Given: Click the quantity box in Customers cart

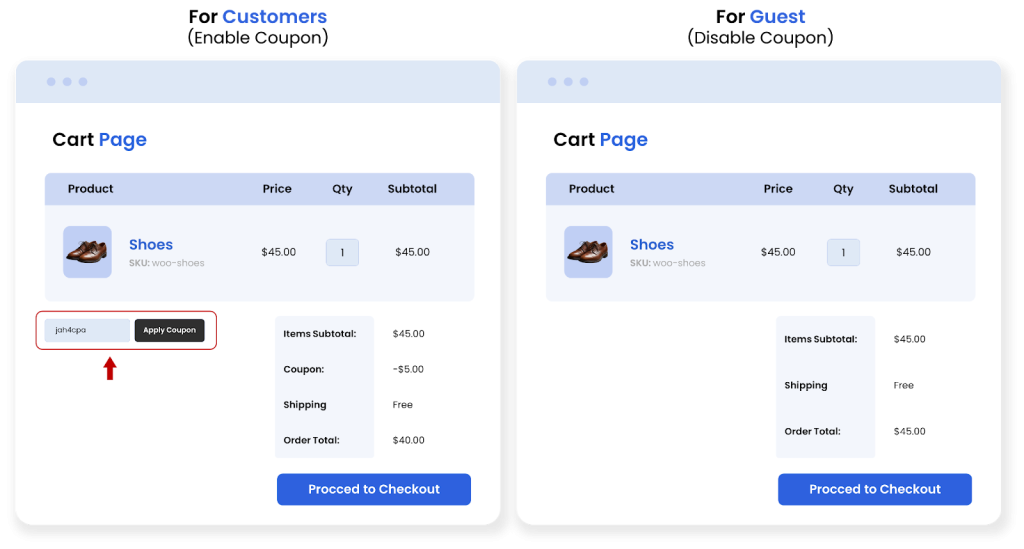Looking at the screenshot, I should (x=342, y=252).
